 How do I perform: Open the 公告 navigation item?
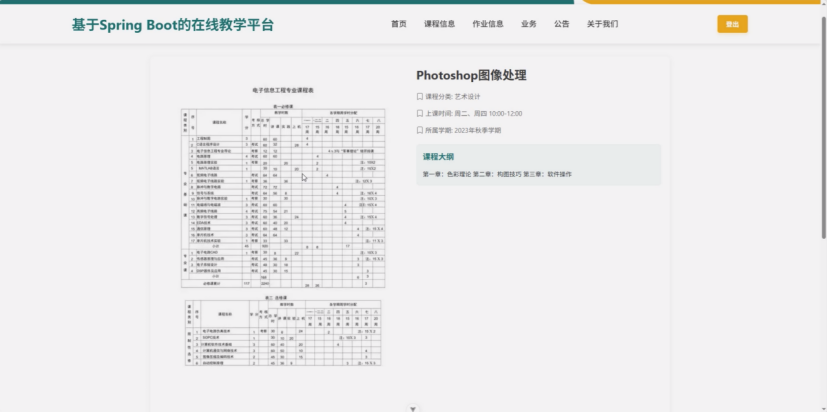pyautogui.click(x=562, y=24)
